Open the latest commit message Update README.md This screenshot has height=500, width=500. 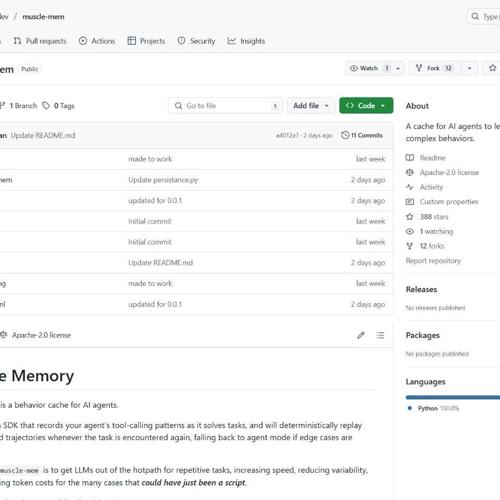(43, 135)
